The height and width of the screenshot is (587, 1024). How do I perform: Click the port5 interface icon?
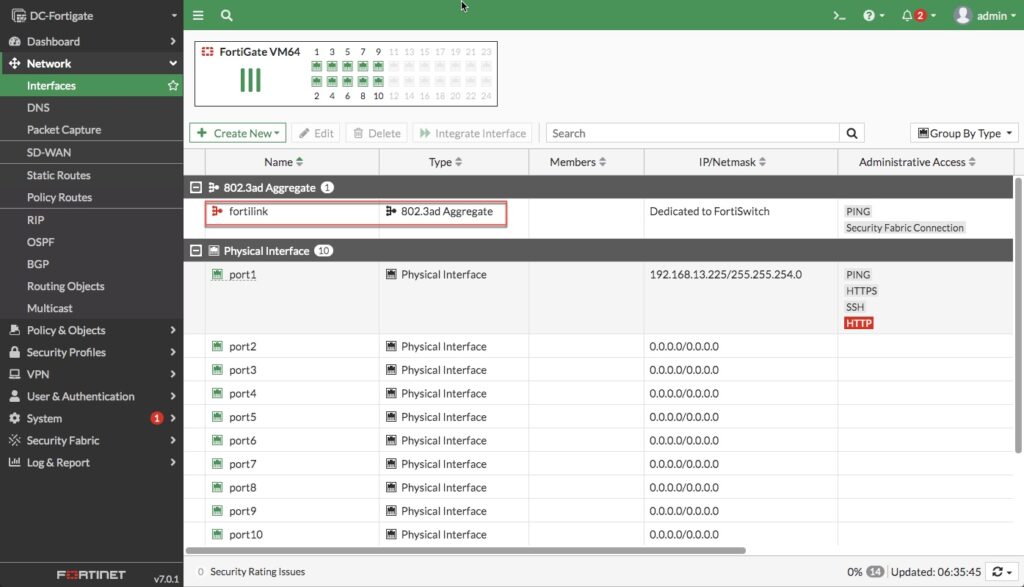tap(217, 417)
